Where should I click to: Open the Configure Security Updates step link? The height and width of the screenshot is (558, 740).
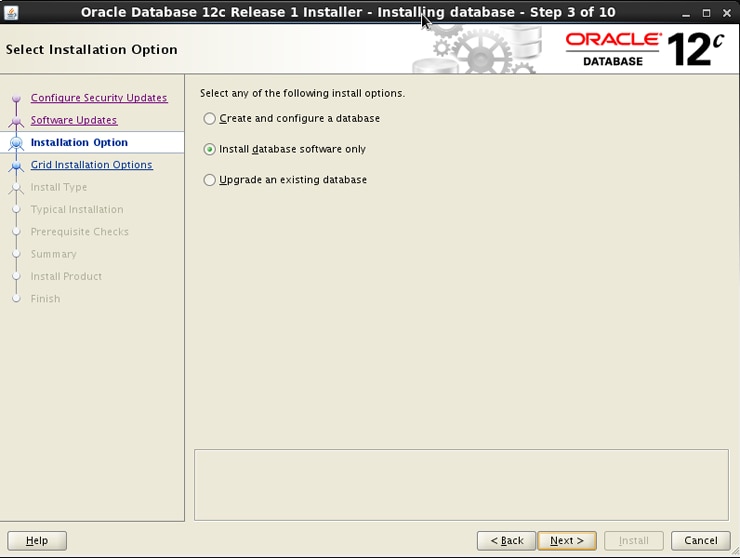click(x=99, y=98)
